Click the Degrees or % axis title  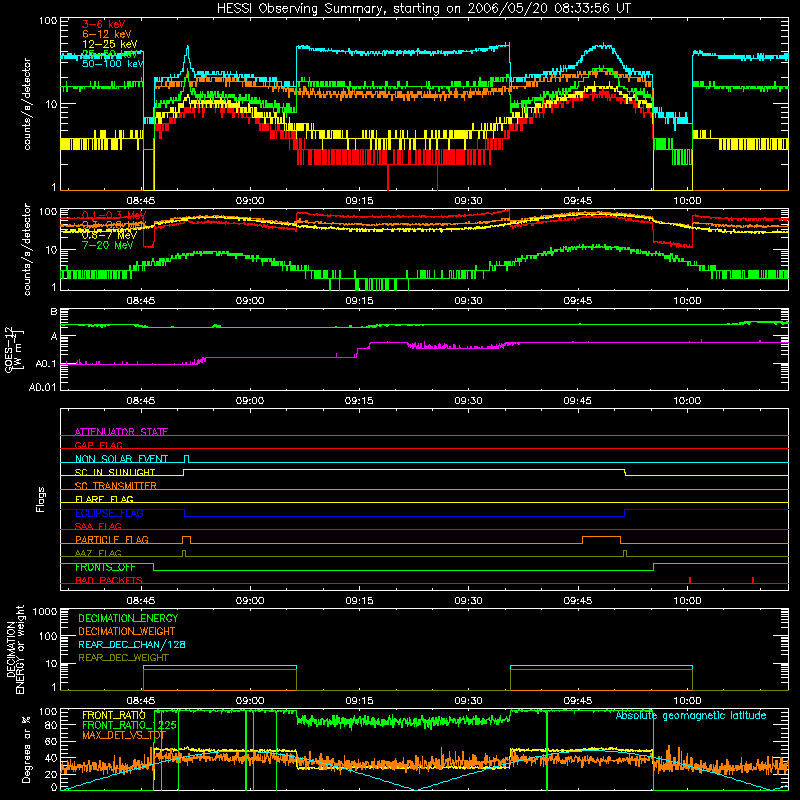26,749
